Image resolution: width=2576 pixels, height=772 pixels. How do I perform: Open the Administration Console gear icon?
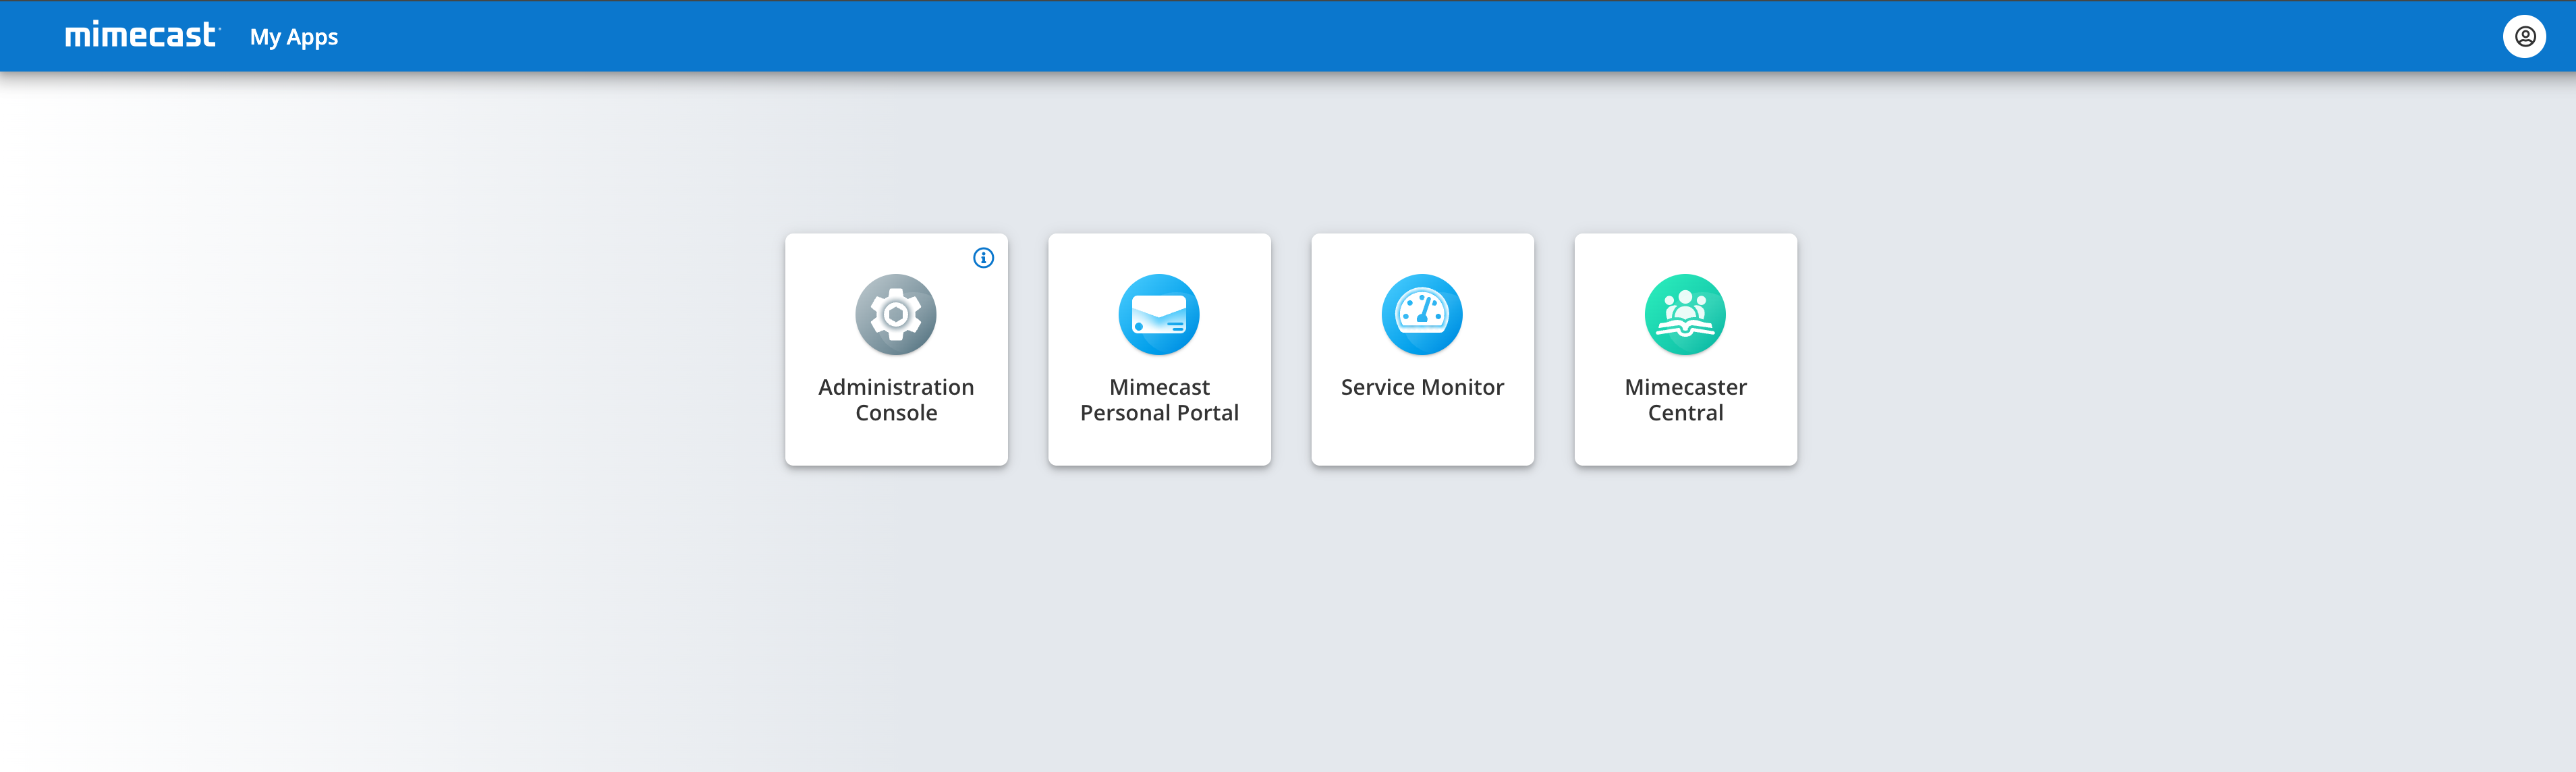click(x=895, y=314)
